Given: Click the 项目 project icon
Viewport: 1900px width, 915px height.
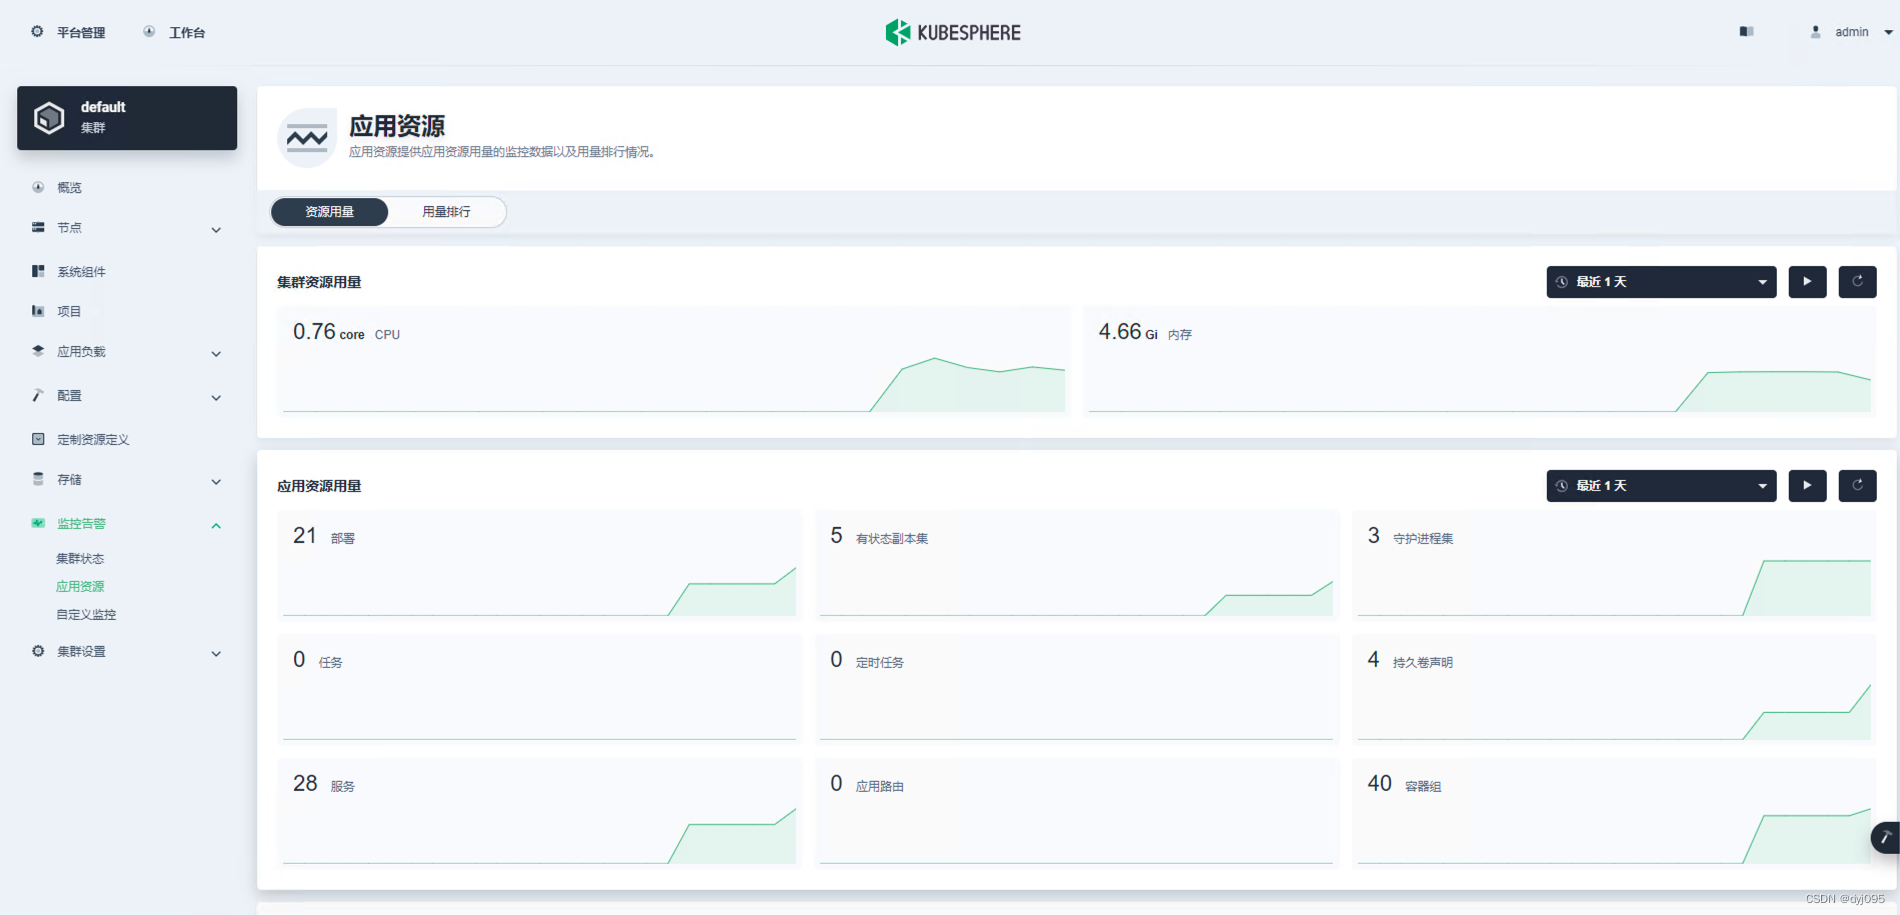Looking at the screenshot, I should (x=38, y=311).
